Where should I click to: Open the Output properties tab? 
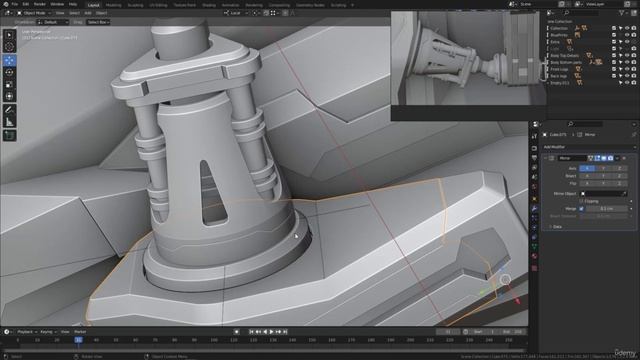click(534, 158)
